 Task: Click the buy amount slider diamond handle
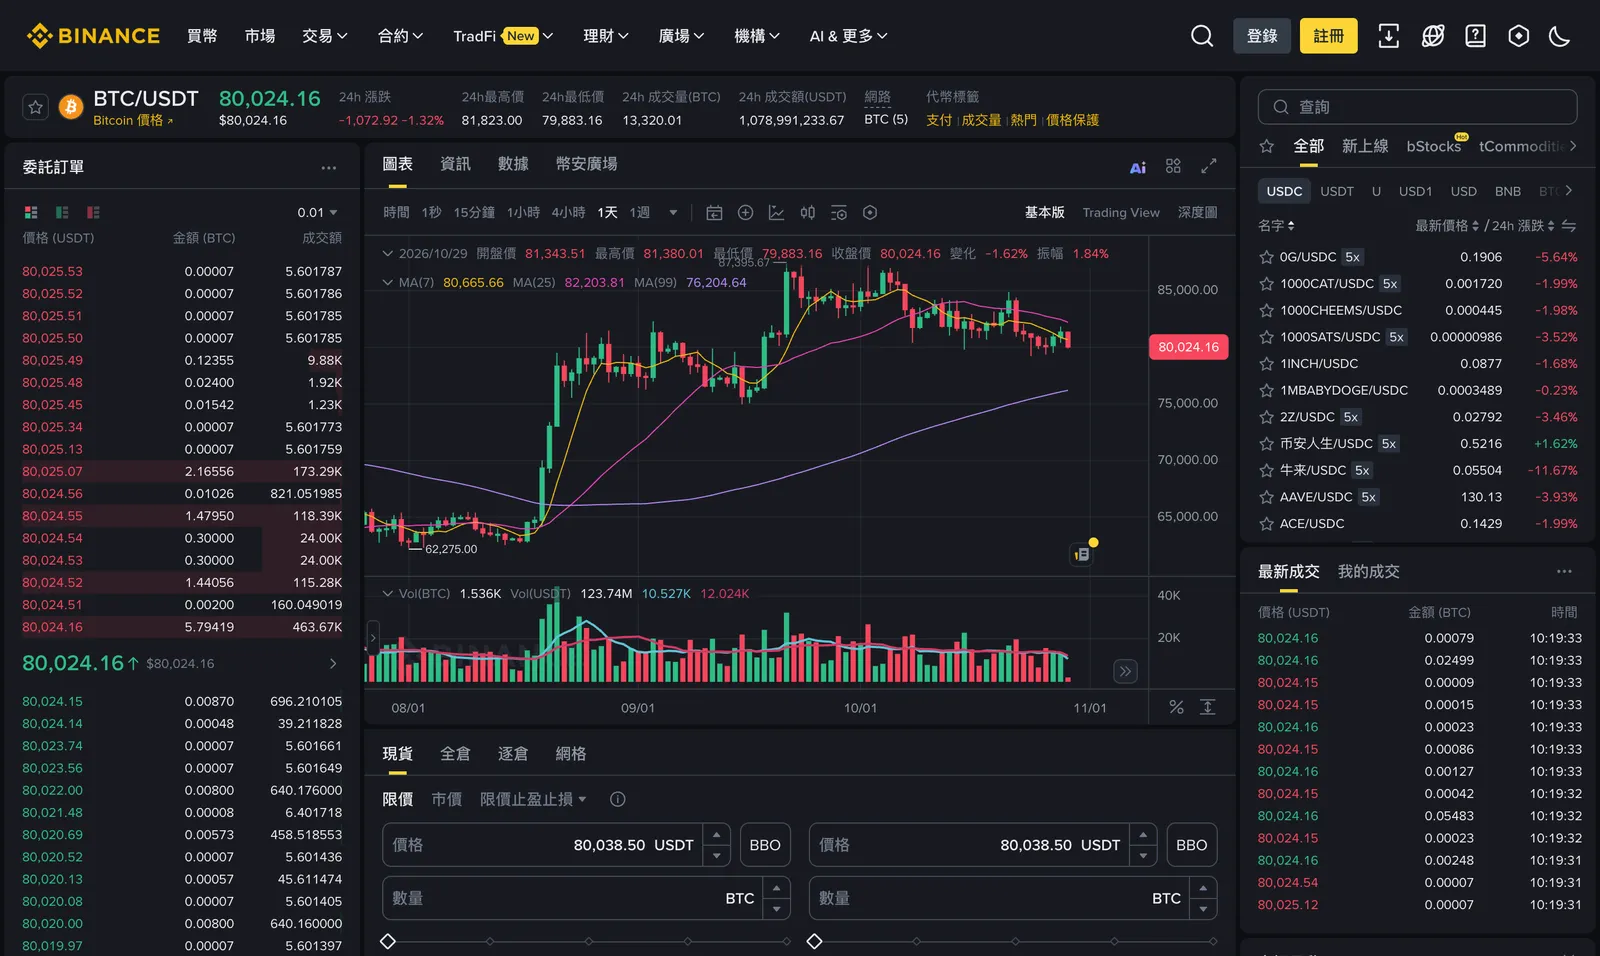pos(388,941)
